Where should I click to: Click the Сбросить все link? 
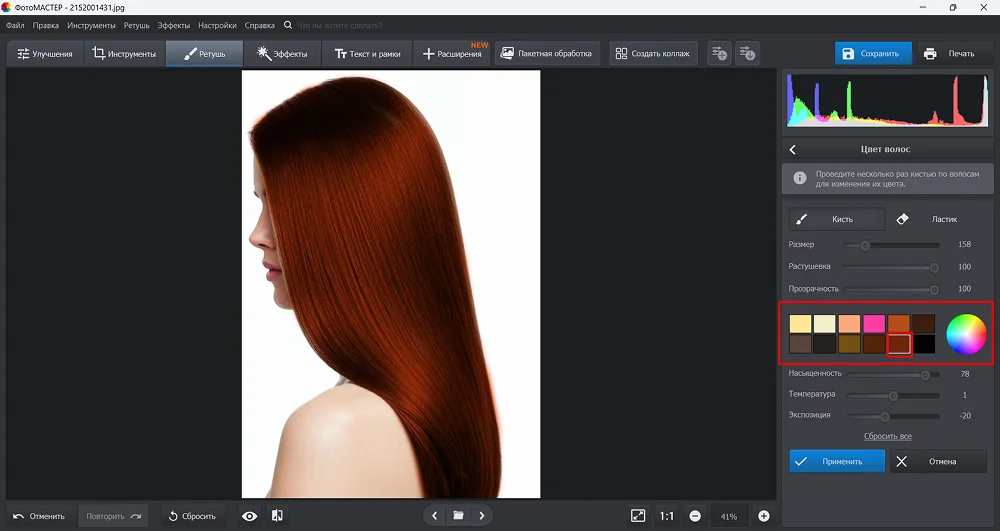888,437
